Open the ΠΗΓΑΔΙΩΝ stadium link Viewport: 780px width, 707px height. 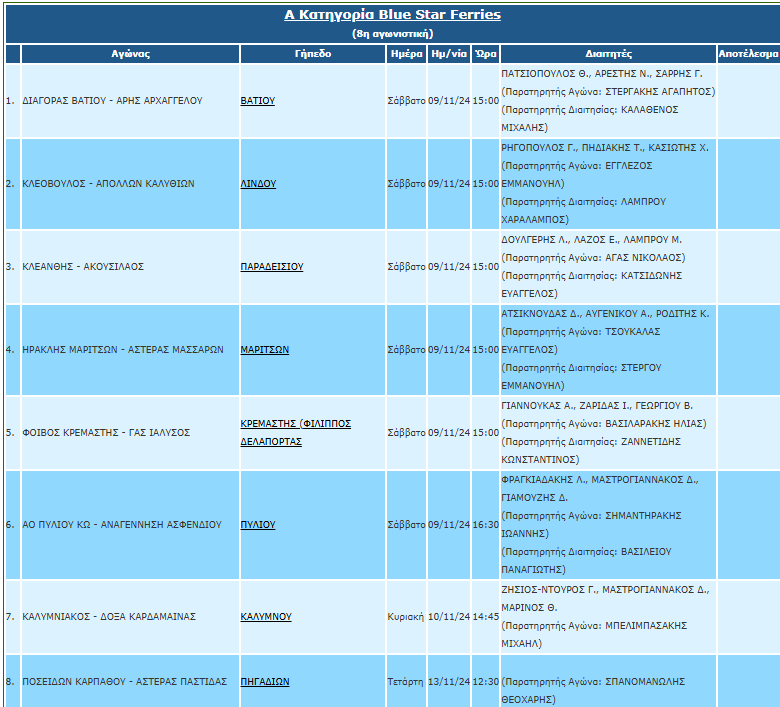[265, 682]
